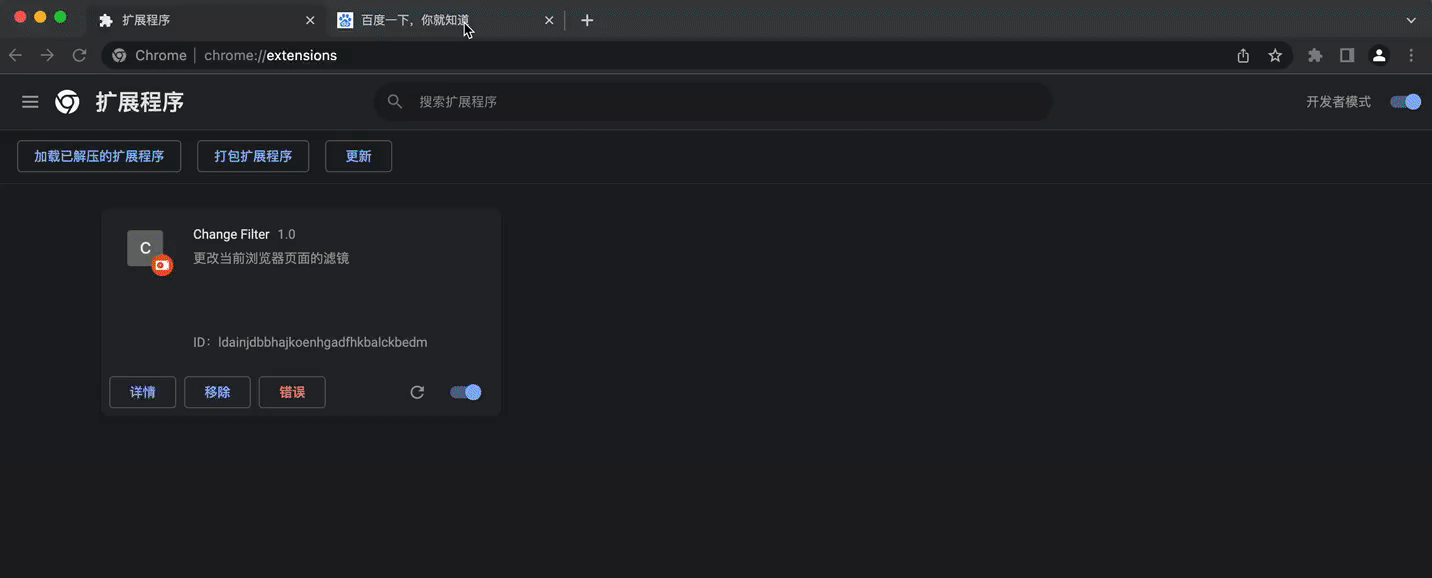
Task: Open the hamburger main menu
Action: click(30, 102)
